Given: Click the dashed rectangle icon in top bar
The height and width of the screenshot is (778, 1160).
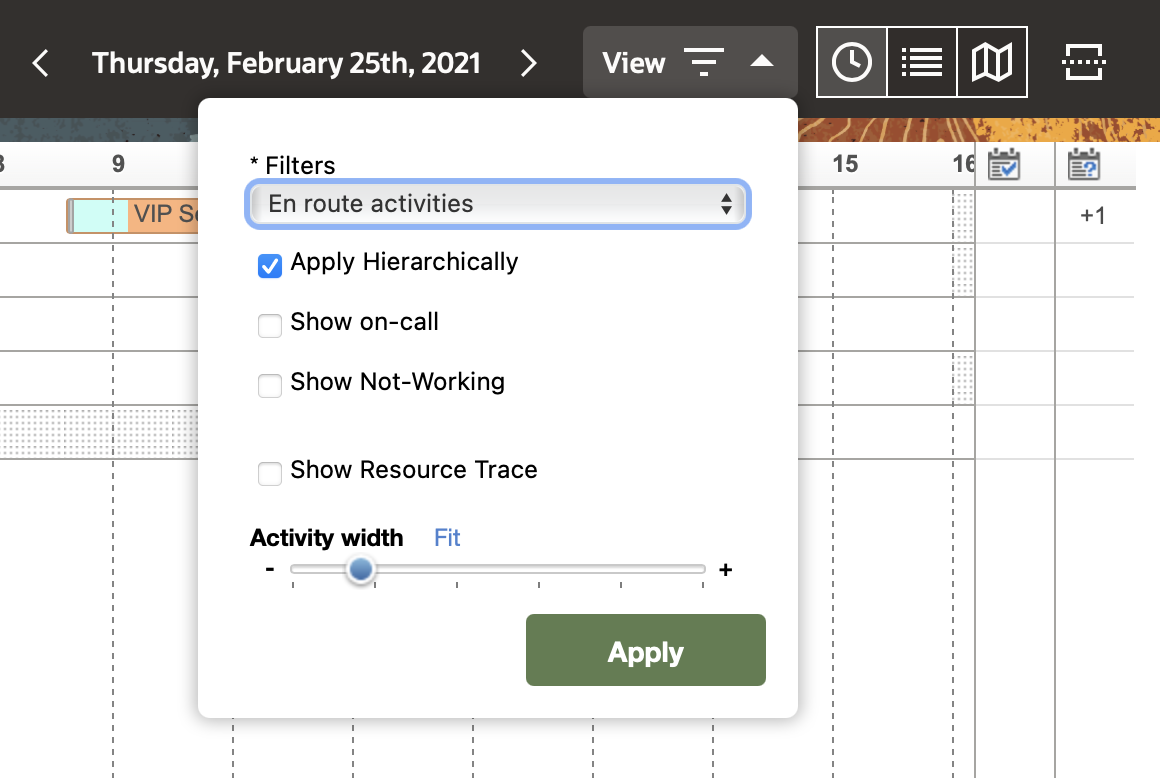Looking at the screenshot, I should [1083, 63].
